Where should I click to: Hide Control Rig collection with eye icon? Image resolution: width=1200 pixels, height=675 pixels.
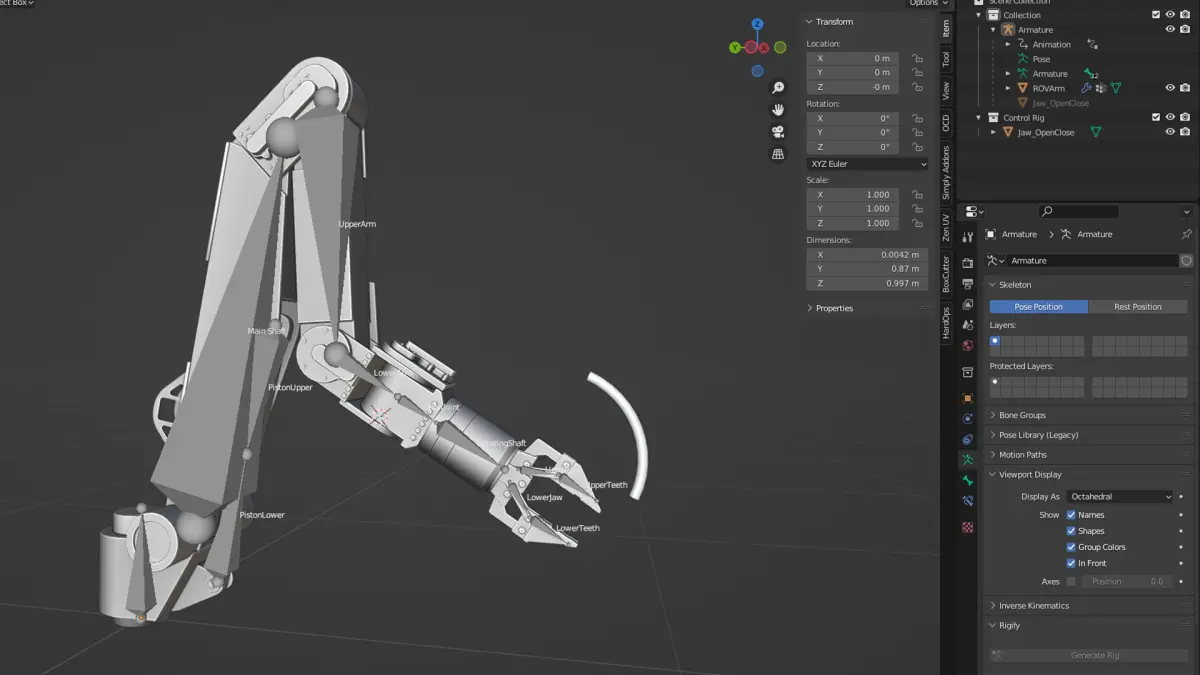1170,118
